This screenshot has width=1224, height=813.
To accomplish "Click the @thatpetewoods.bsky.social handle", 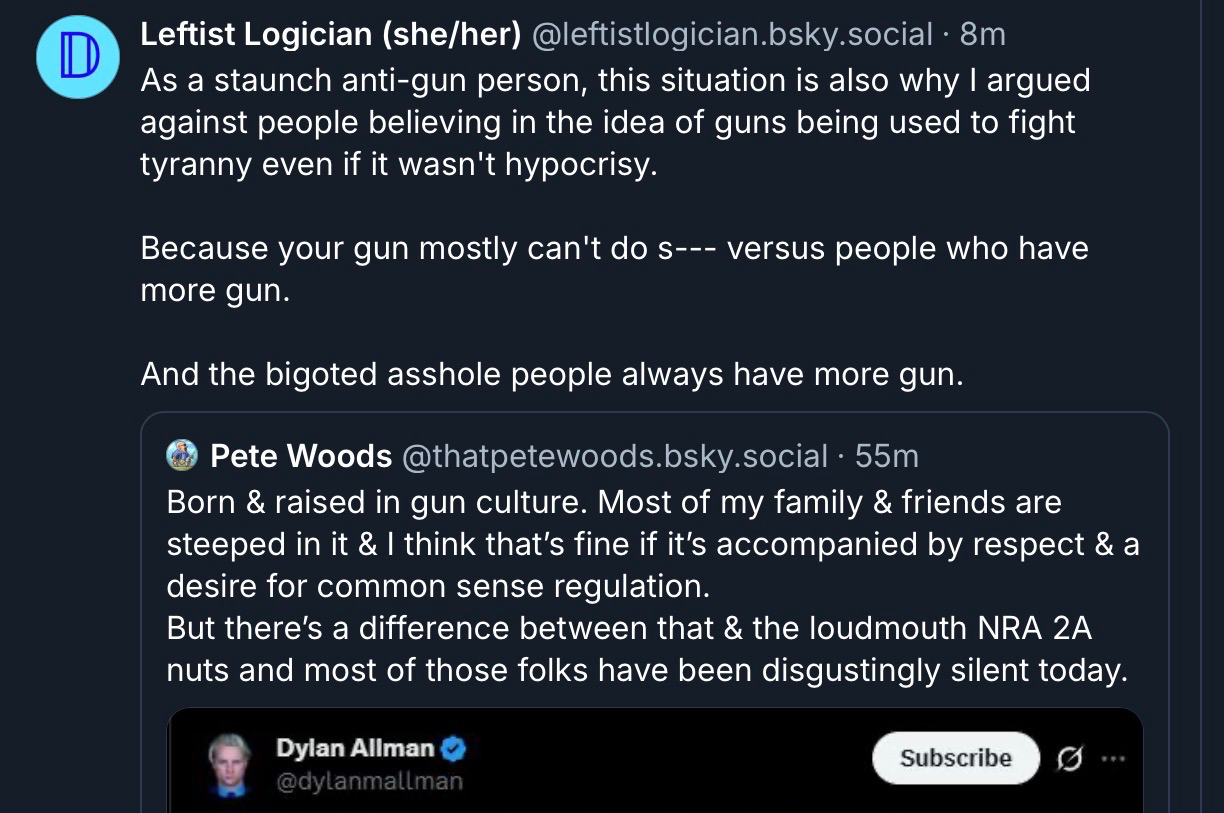I will (x=614, y=456).
